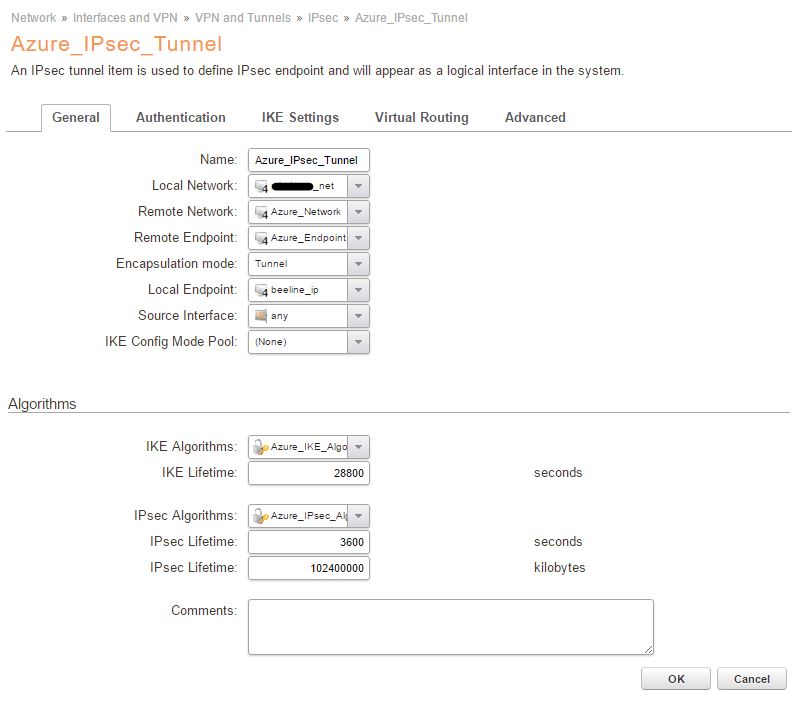Open the Remote Endpoint dropdown arrow
The width and height of the screenshot is (810, 712).
pos(359,238)
